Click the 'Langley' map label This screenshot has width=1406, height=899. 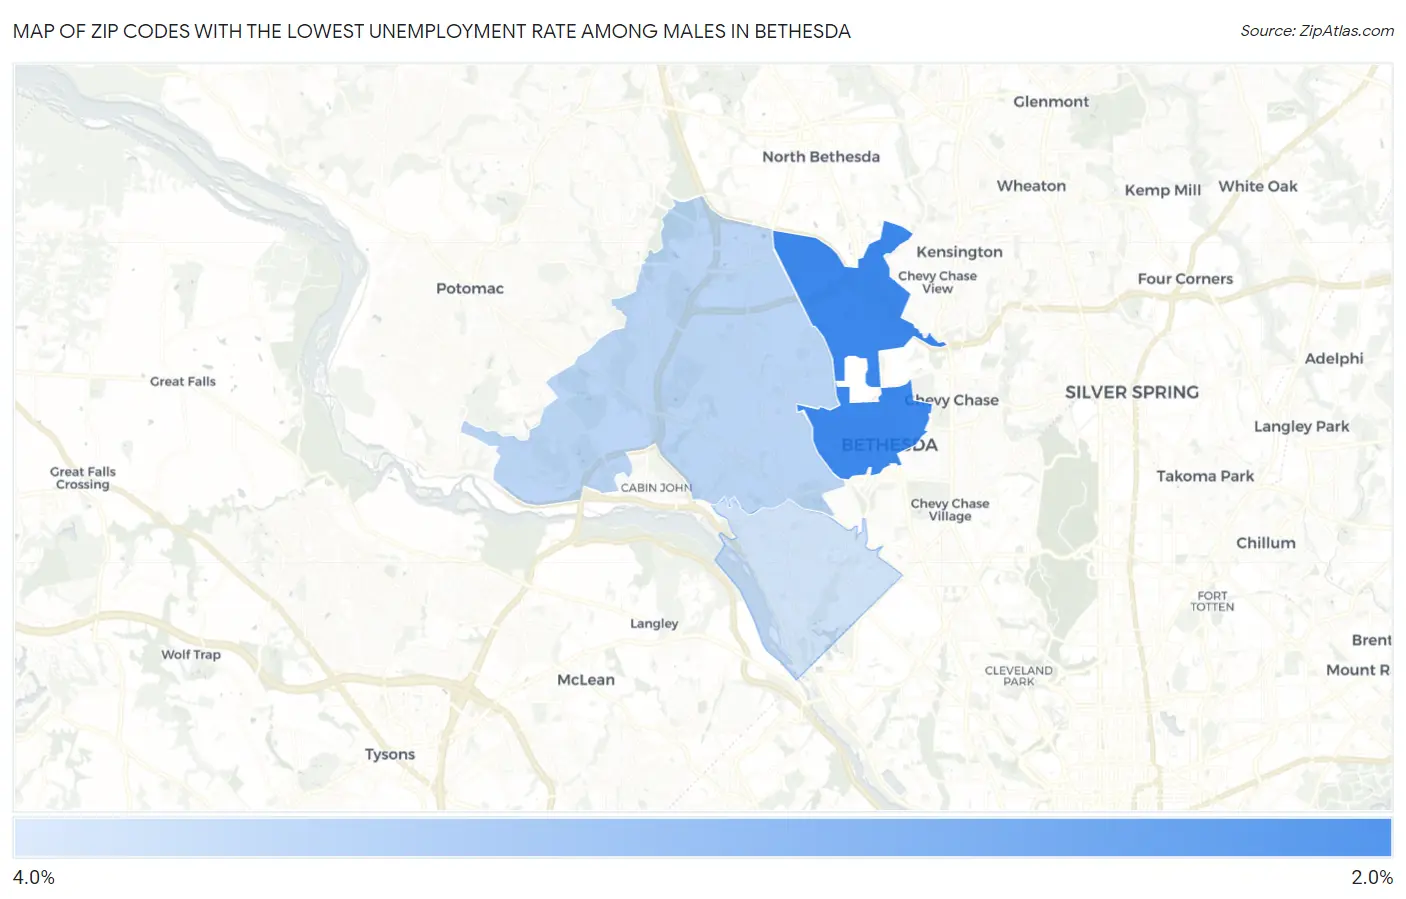pyautogui.click(x=654, y=623)
